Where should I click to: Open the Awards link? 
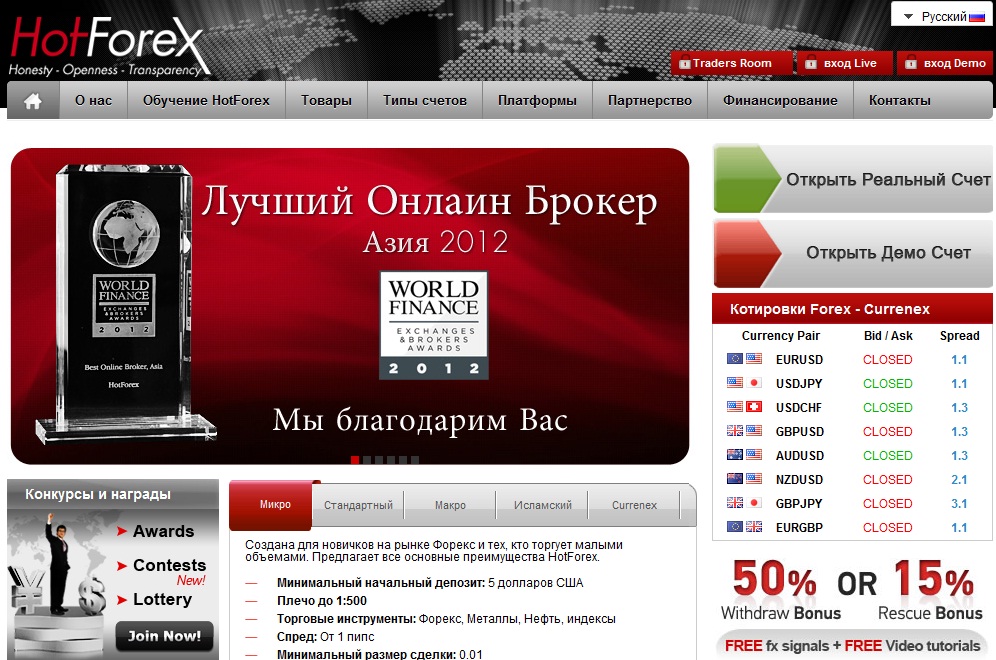pos(163,531)
